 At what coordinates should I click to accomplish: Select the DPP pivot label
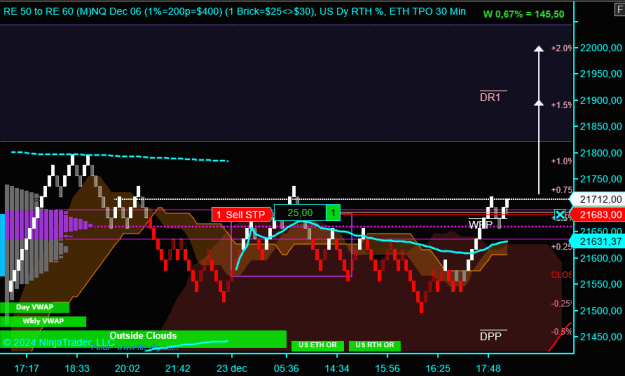coord(491,337)
